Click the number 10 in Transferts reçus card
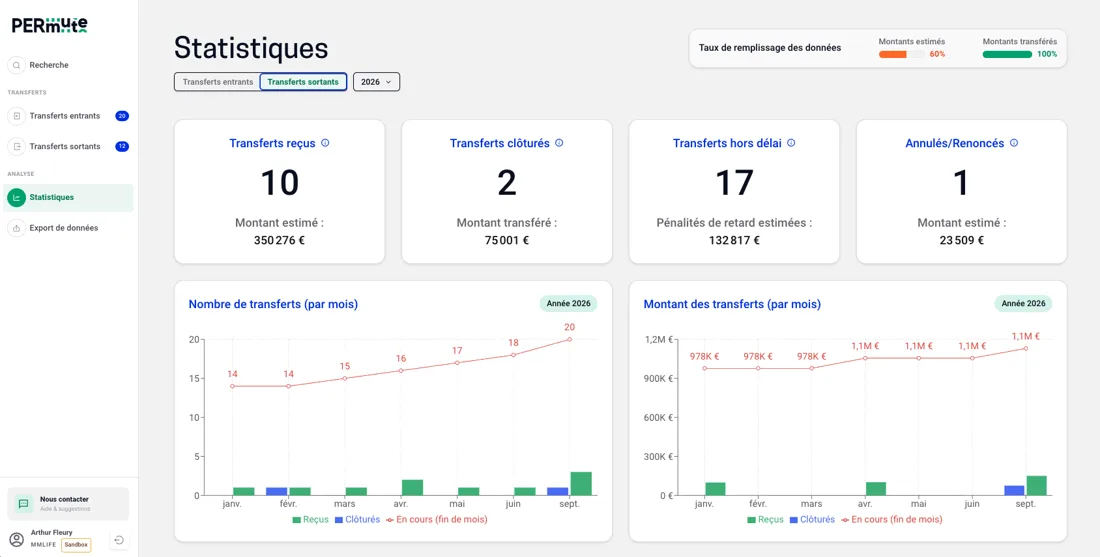 click(x=279, y=183)
